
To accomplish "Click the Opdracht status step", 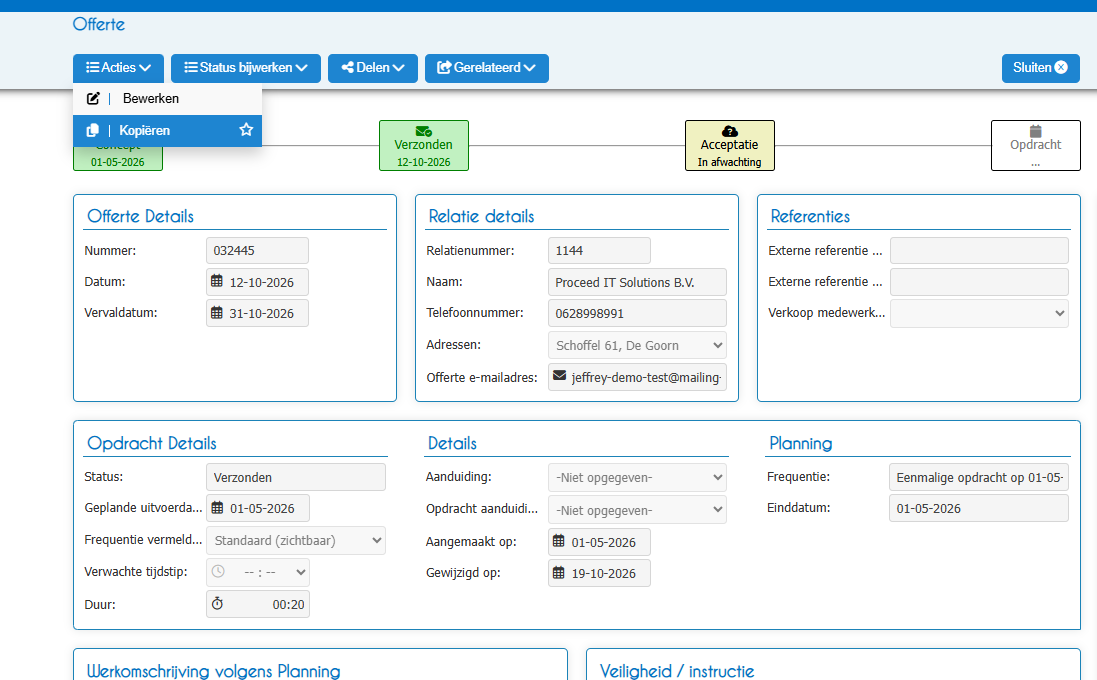I will (1035, 146).
